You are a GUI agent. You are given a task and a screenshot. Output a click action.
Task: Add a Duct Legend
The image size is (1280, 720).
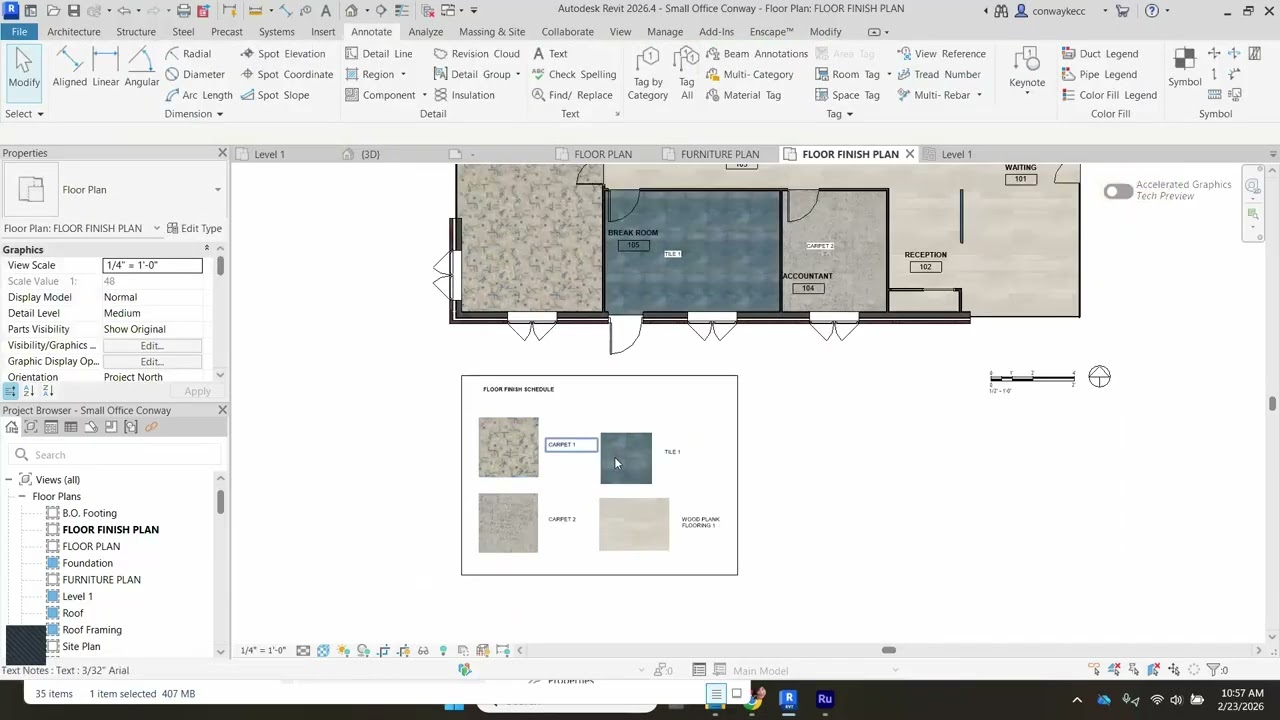pos(1099,54)
